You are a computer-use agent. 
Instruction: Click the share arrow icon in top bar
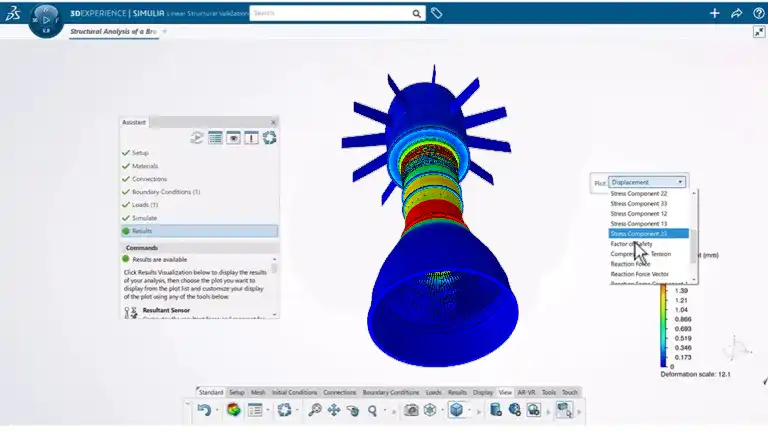[x=736, y=14]
